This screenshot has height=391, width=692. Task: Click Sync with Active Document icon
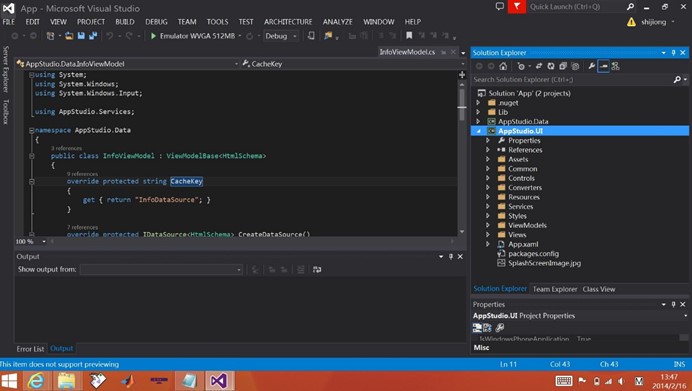tap(539, 66)
